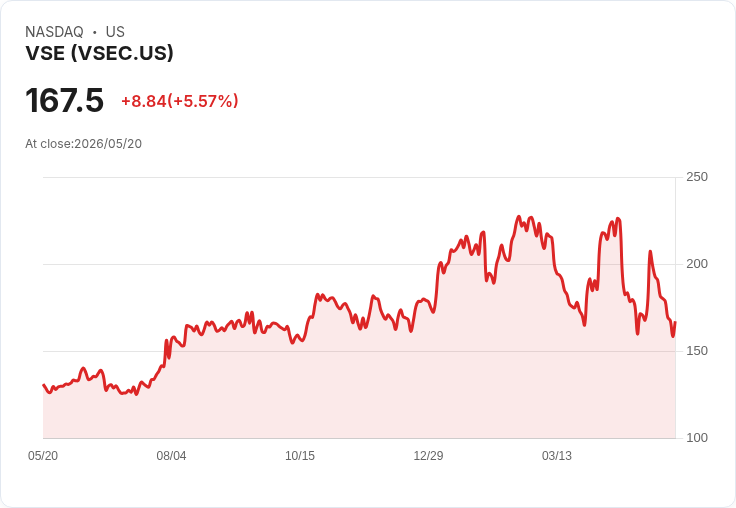Click the chart line's leftmost starting point

[x=44, y=385]
